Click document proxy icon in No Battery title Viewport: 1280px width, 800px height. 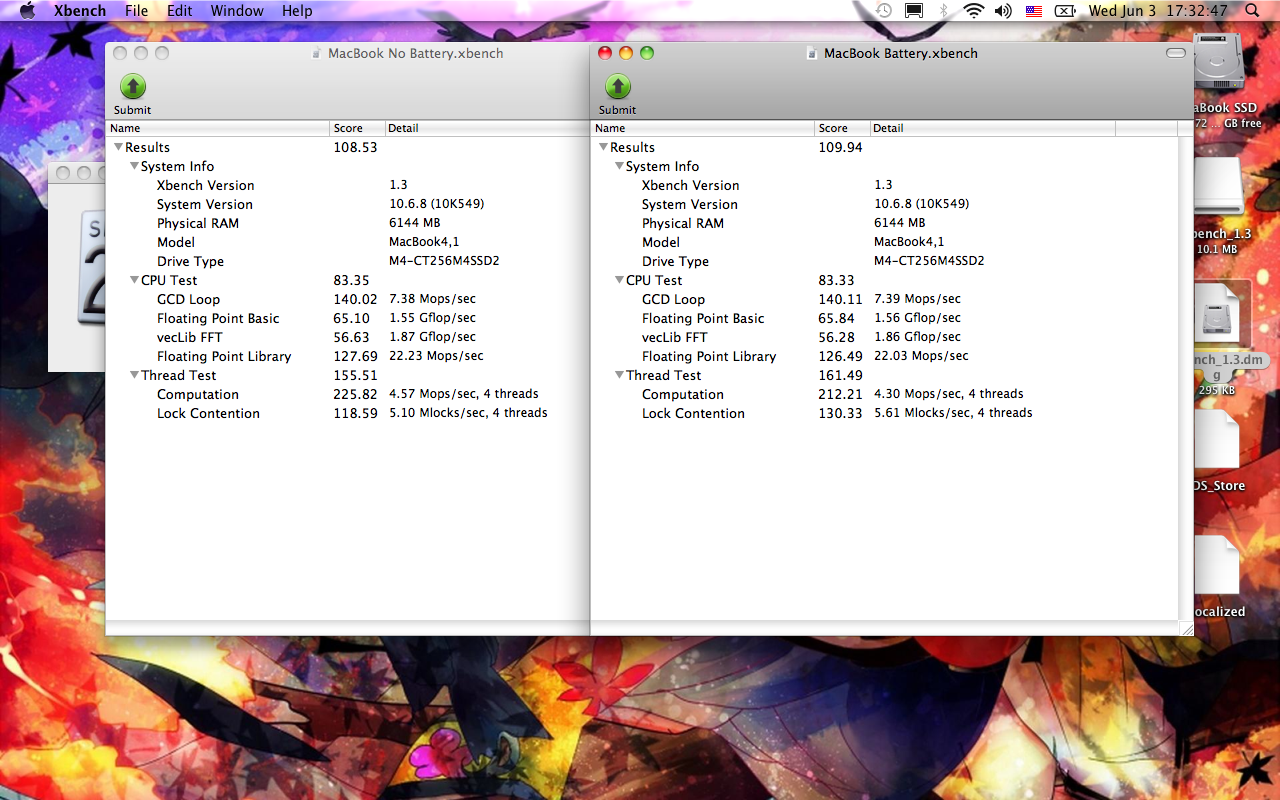[318, 53]
